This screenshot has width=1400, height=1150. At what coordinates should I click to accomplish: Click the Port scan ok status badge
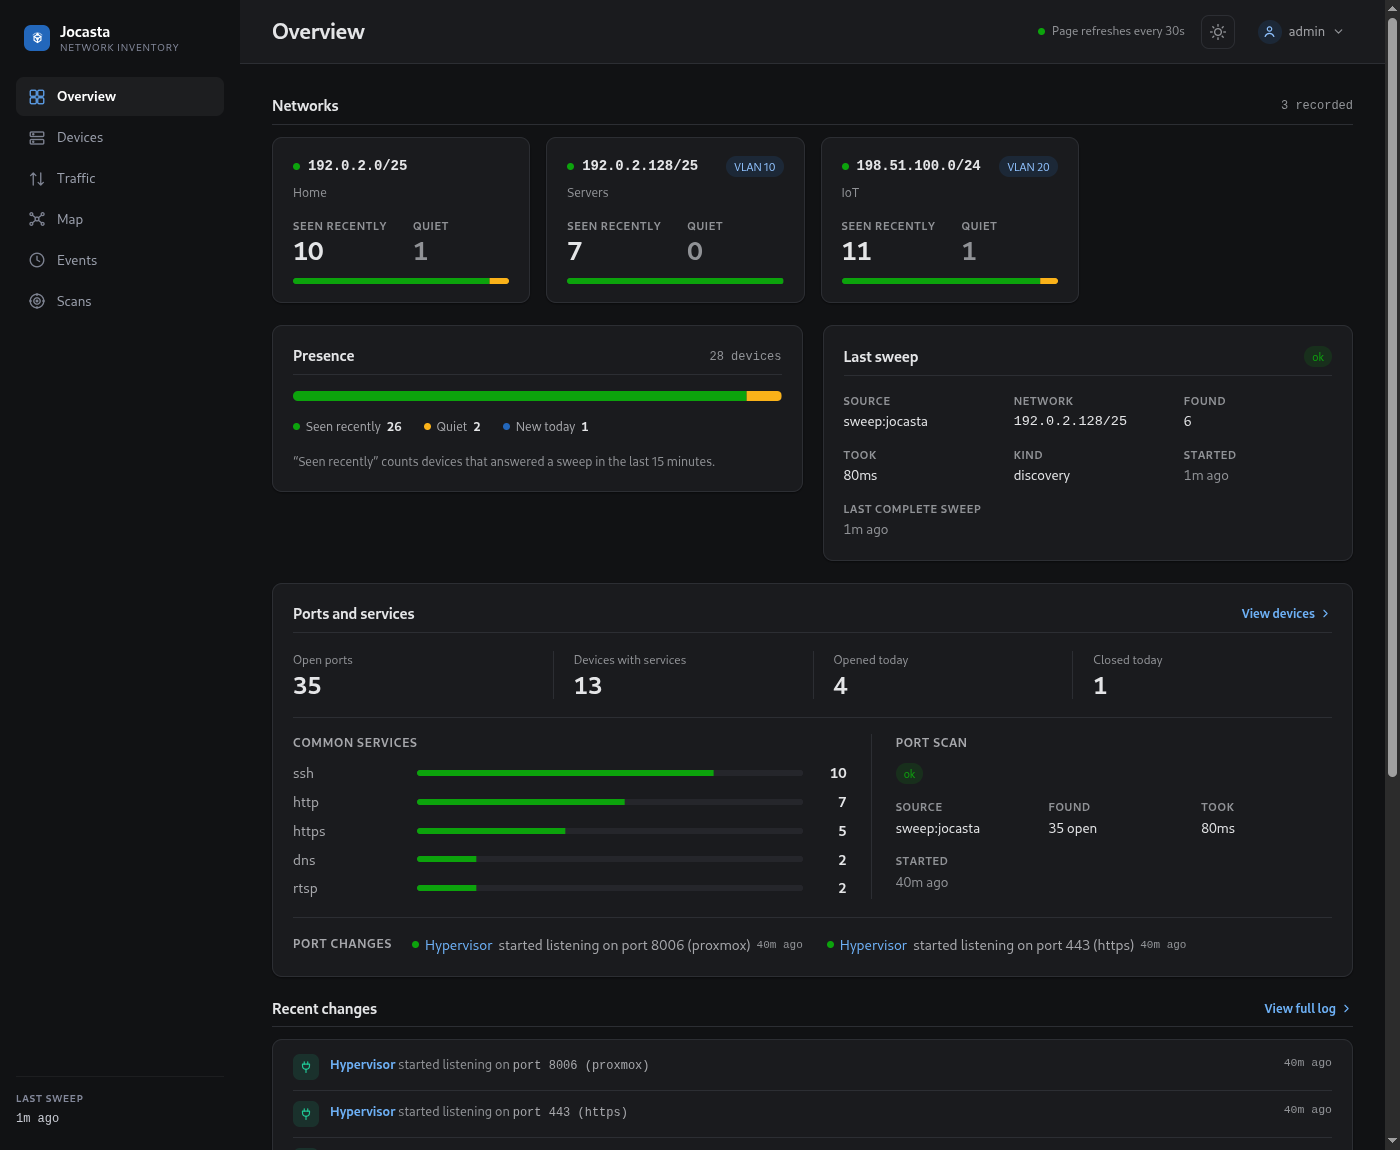click(909, 774)
